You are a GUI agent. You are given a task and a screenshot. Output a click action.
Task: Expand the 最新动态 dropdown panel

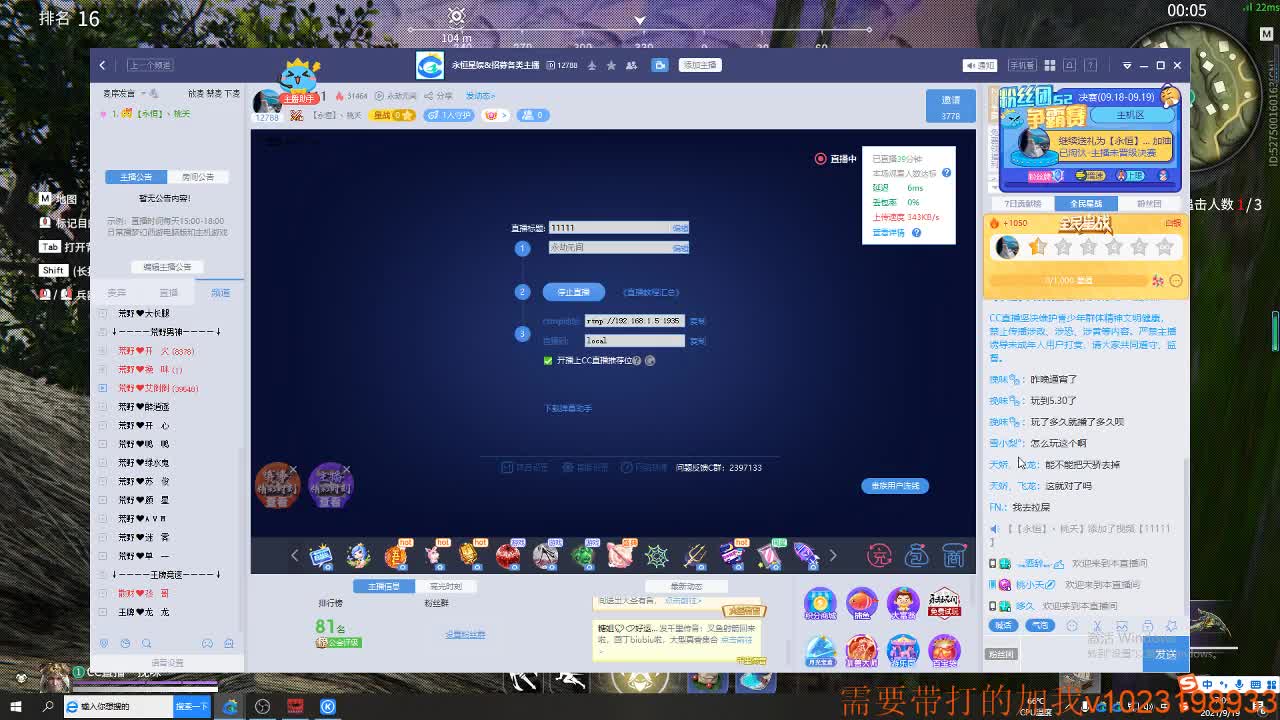pos(686,586)
